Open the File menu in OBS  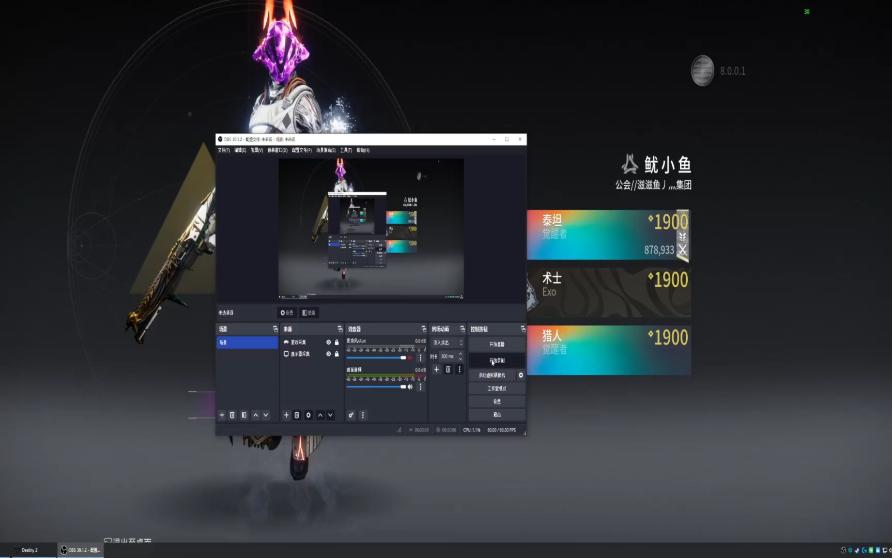click(x=224, y=150)
